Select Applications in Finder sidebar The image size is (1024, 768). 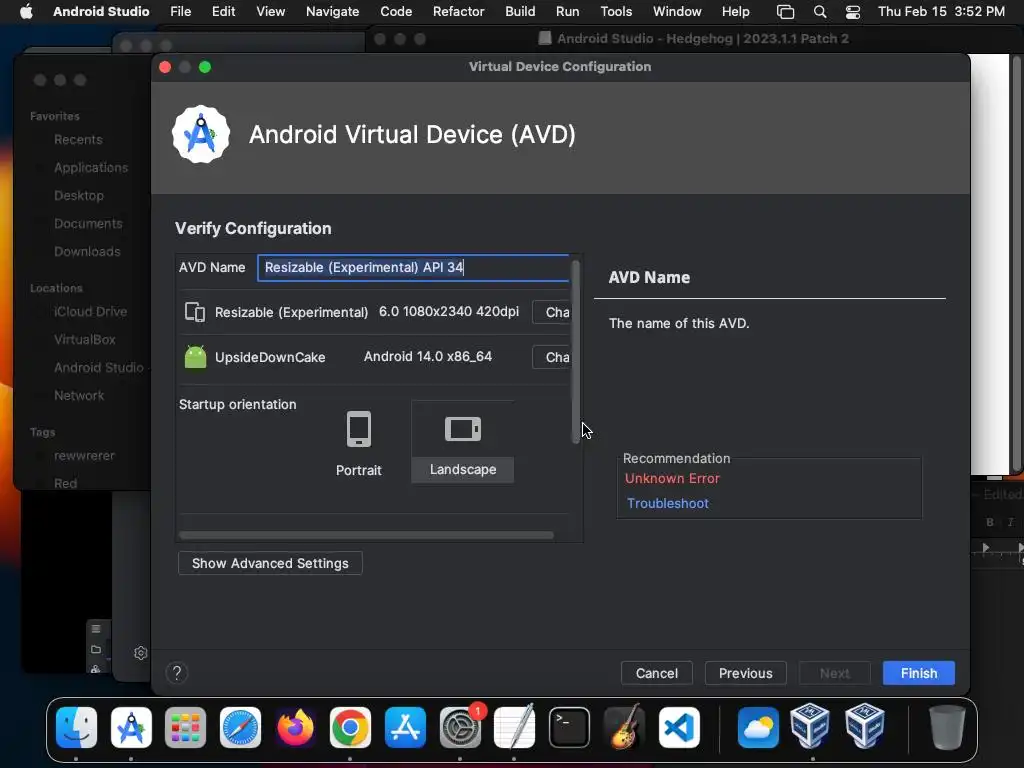[91, 167]
